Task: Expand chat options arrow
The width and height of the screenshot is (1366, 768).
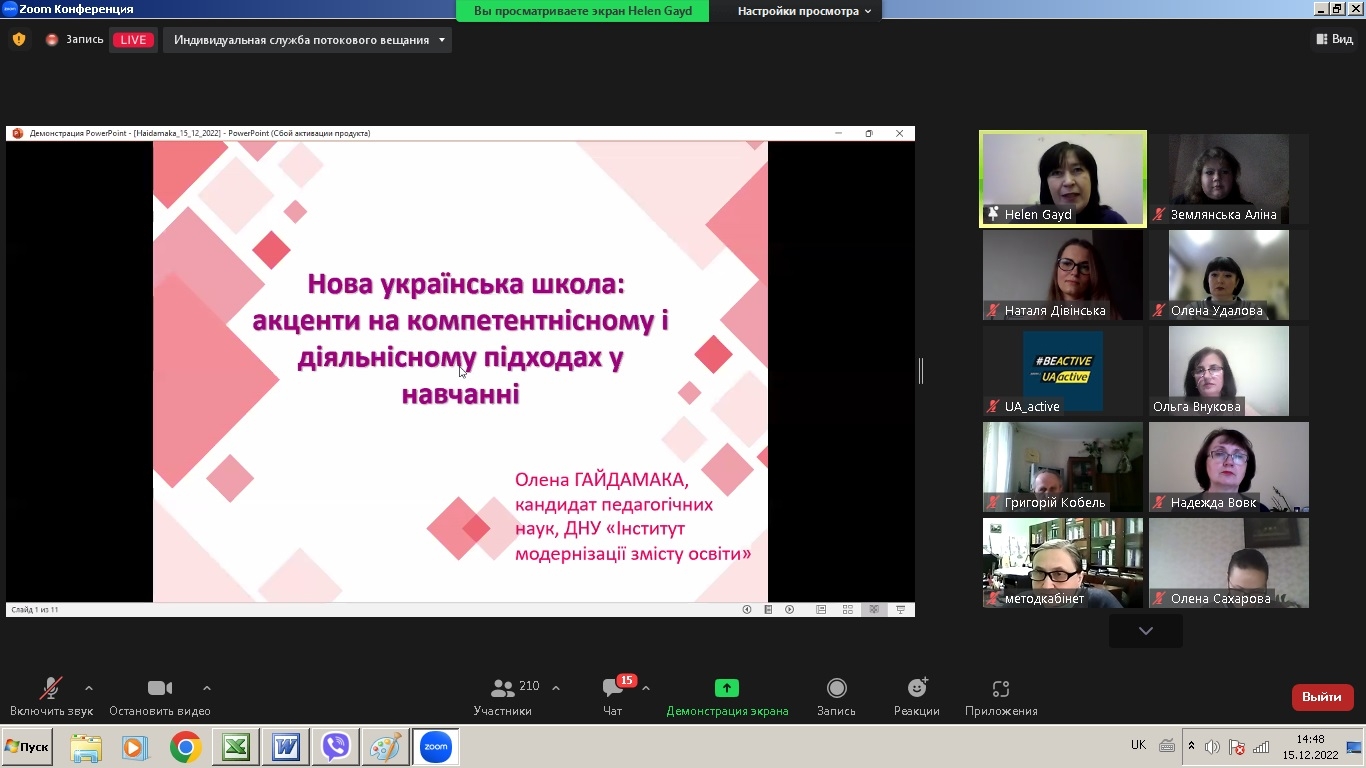Action: pos(646,688)
